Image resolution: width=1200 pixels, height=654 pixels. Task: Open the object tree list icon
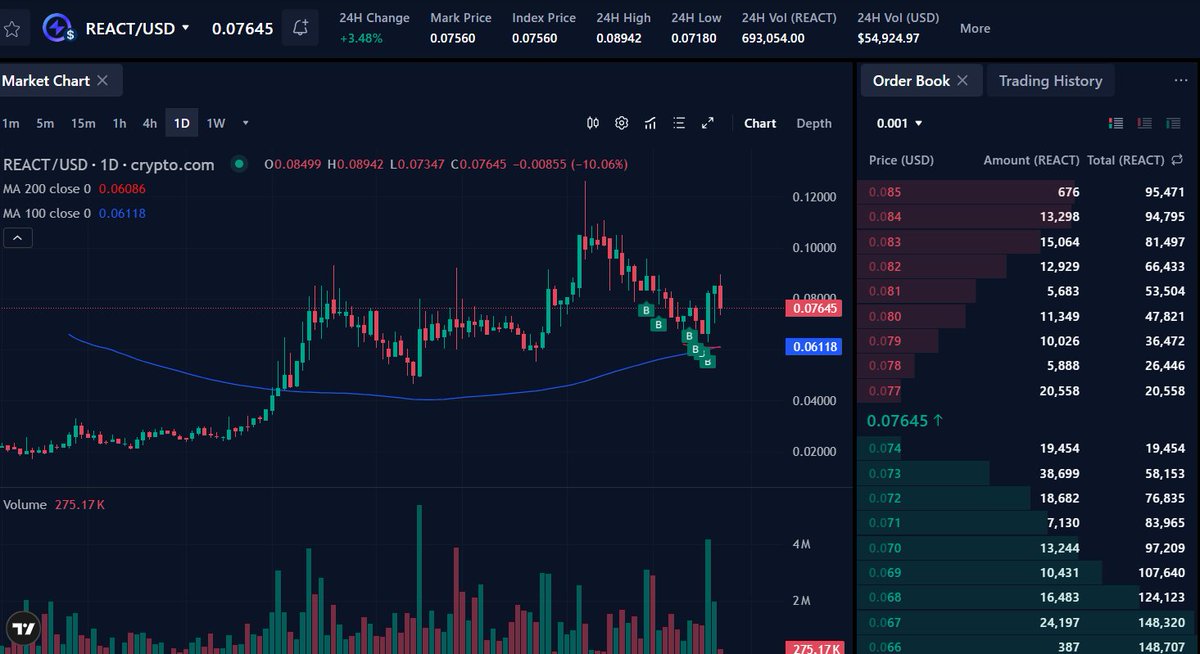click(x=679, y=122)
